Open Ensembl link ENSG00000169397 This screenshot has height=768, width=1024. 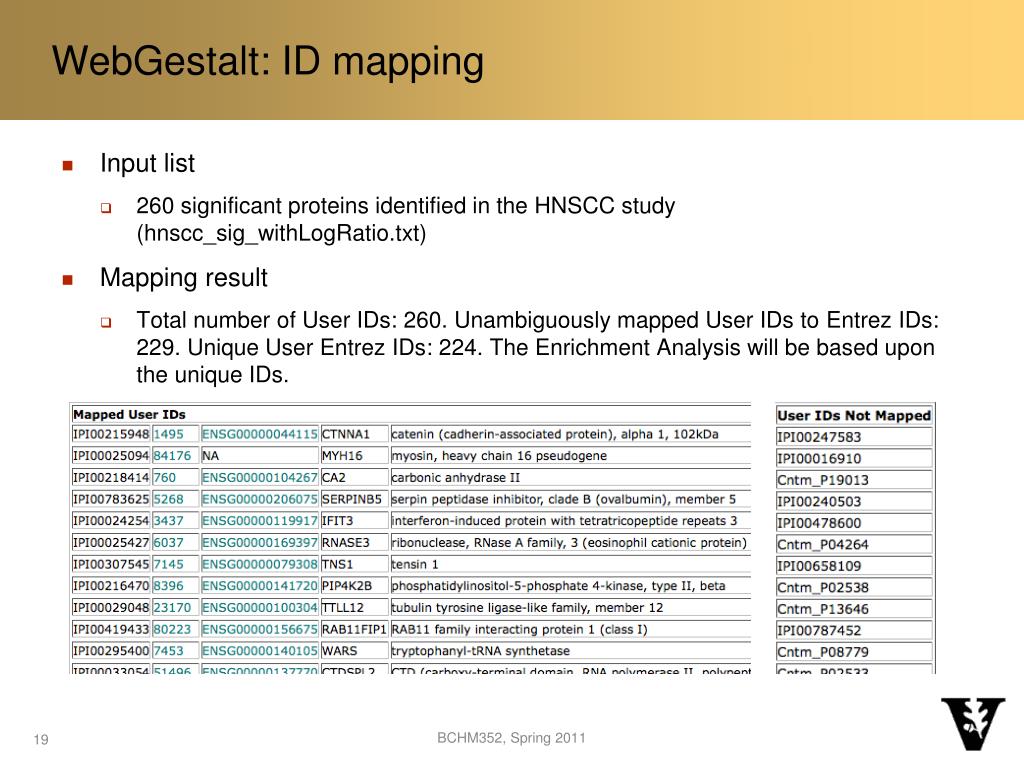pos(260,543)
